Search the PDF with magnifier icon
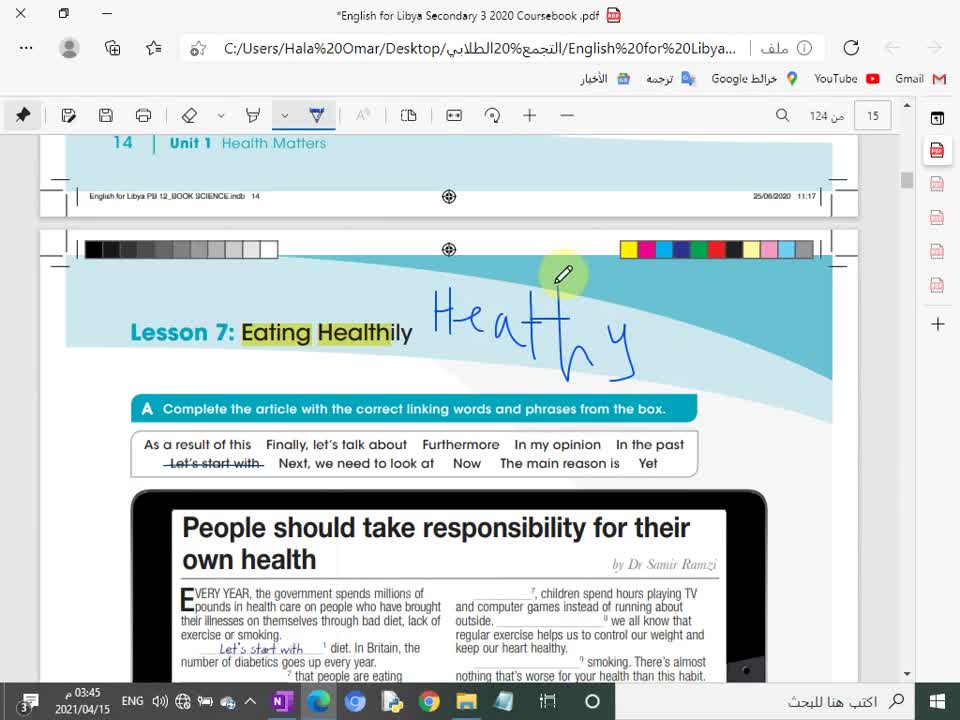Viewport: 960px width, 720px height. 783,115
